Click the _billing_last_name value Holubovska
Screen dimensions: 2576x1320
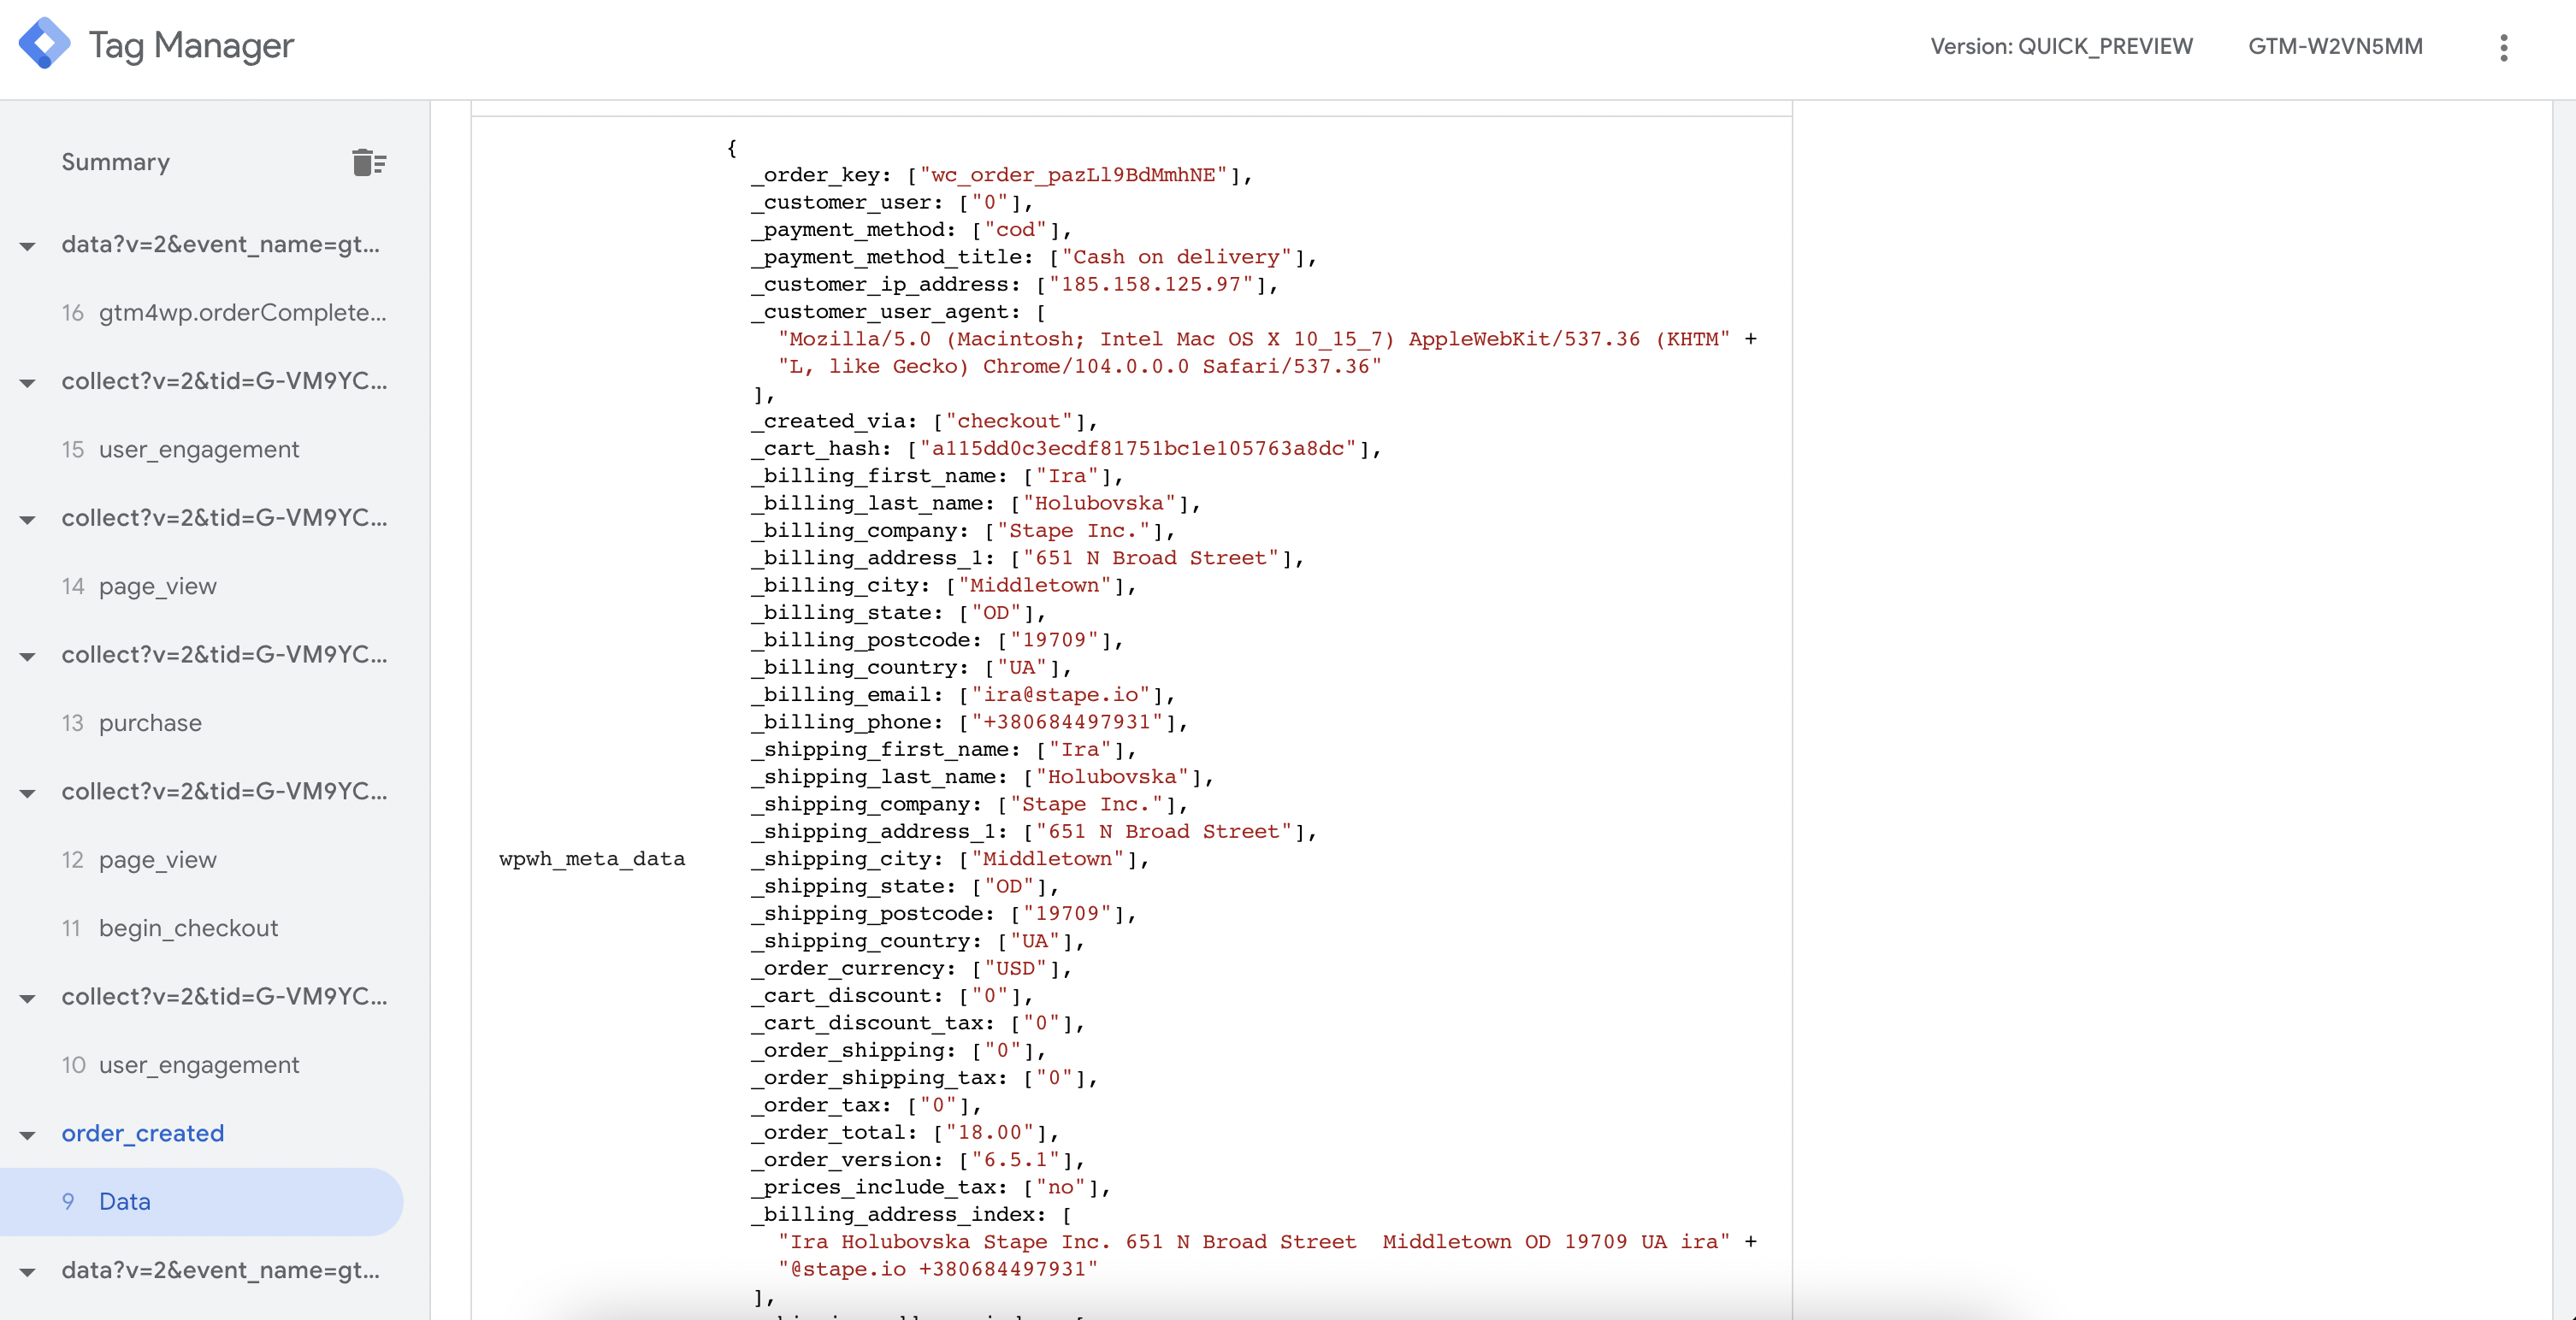coord(1099,503)
